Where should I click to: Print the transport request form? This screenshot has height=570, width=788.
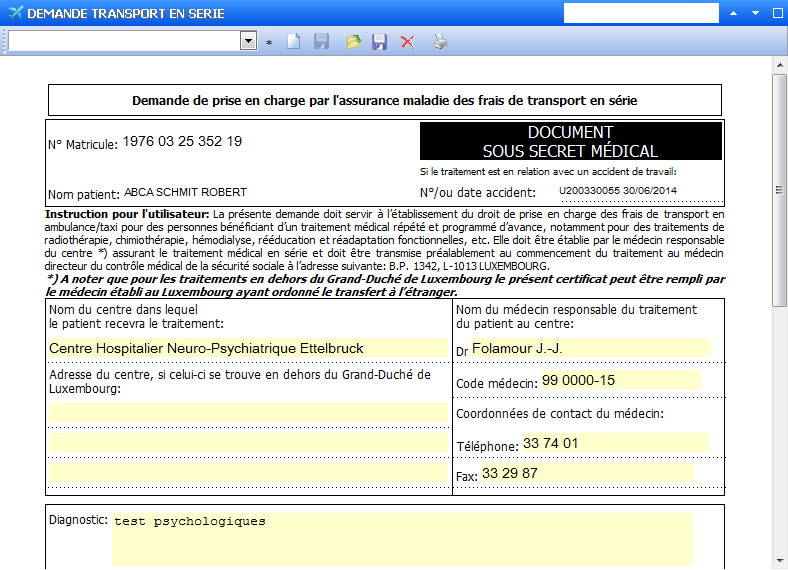[440, 42]
